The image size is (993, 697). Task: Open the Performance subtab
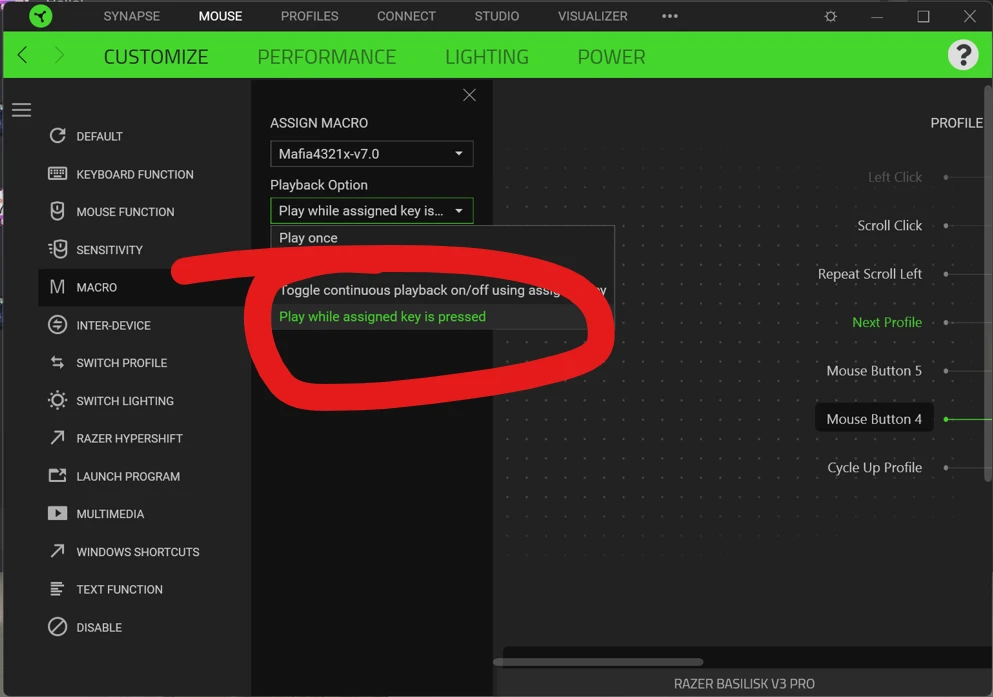tap(327, 57)
